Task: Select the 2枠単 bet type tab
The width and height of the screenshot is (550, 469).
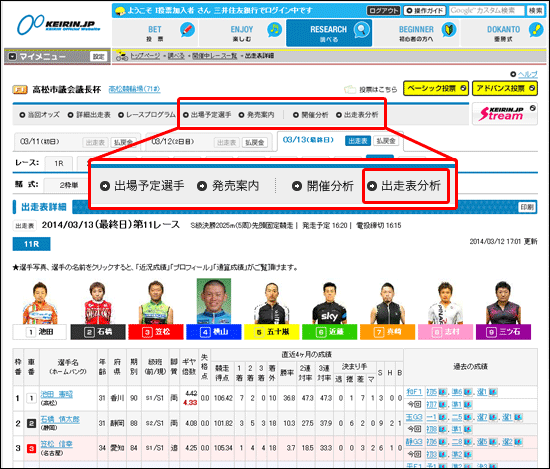Action: pos(68,185)
